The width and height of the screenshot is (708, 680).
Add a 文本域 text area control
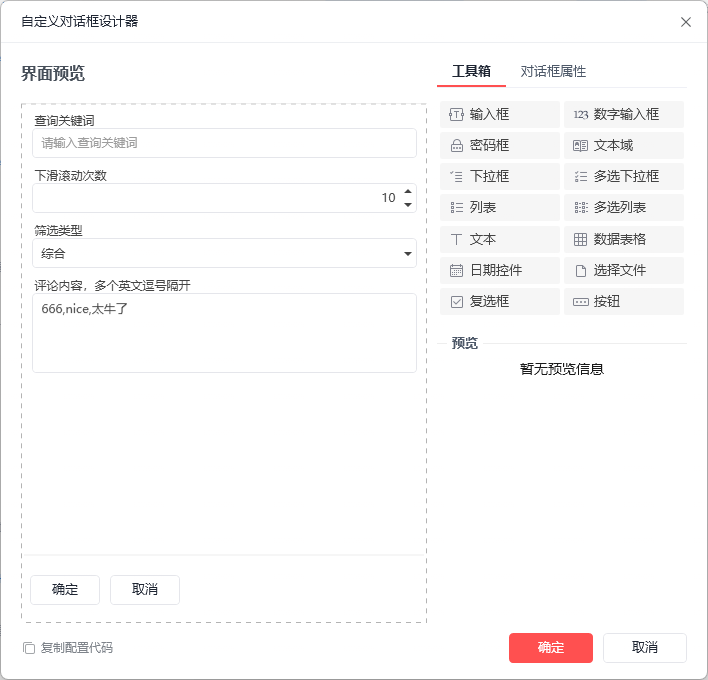point(624,145)
